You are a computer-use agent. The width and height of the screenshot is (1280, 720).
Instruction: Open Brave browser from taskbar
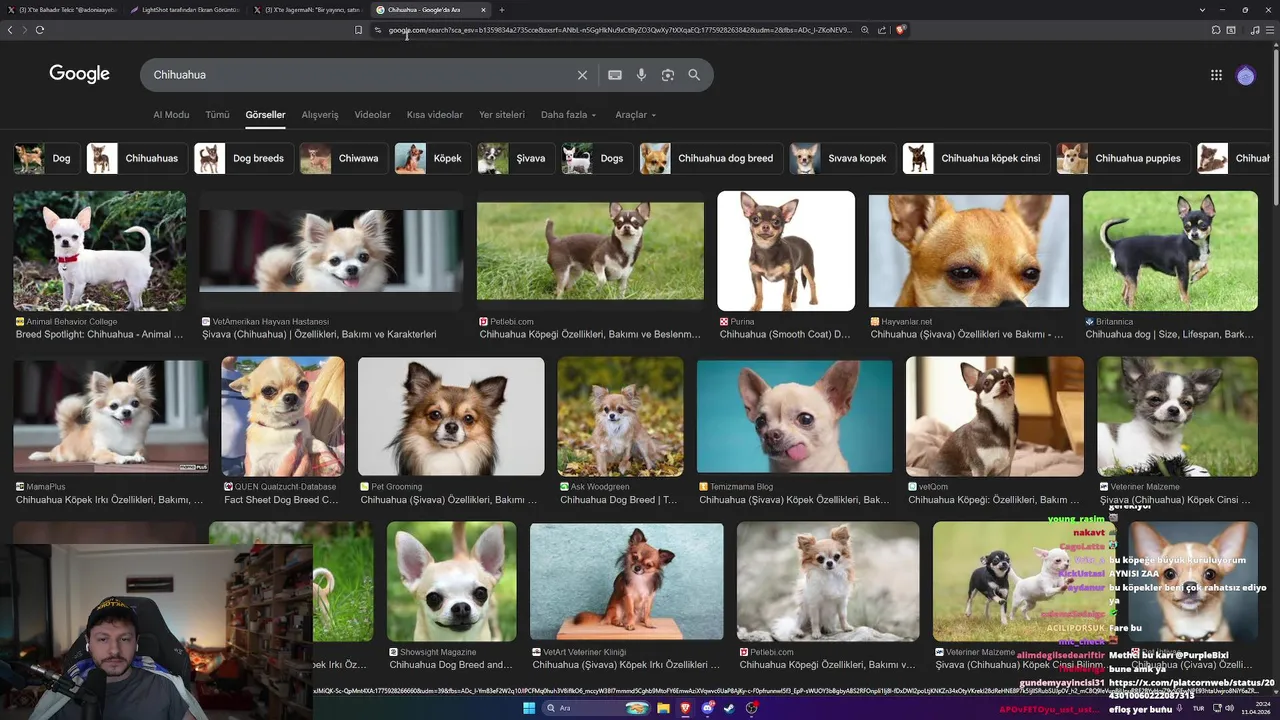(x=685, y=708)
